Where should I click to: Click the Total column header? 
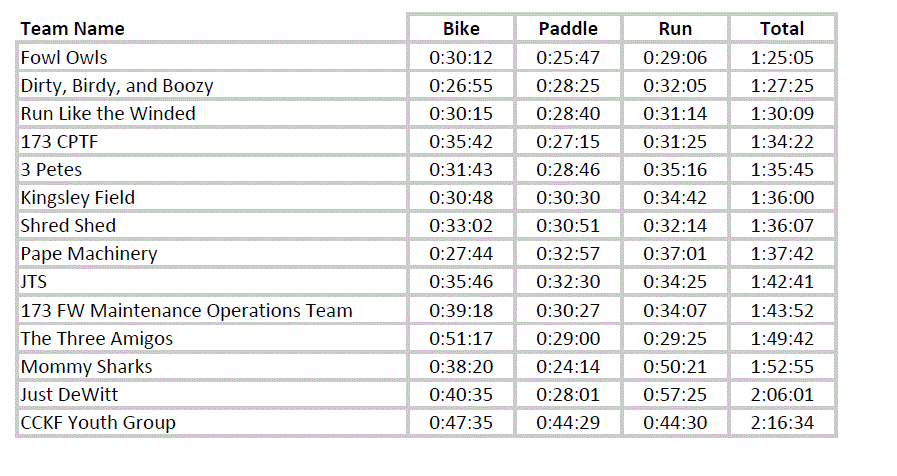click(x=782, y=28)
